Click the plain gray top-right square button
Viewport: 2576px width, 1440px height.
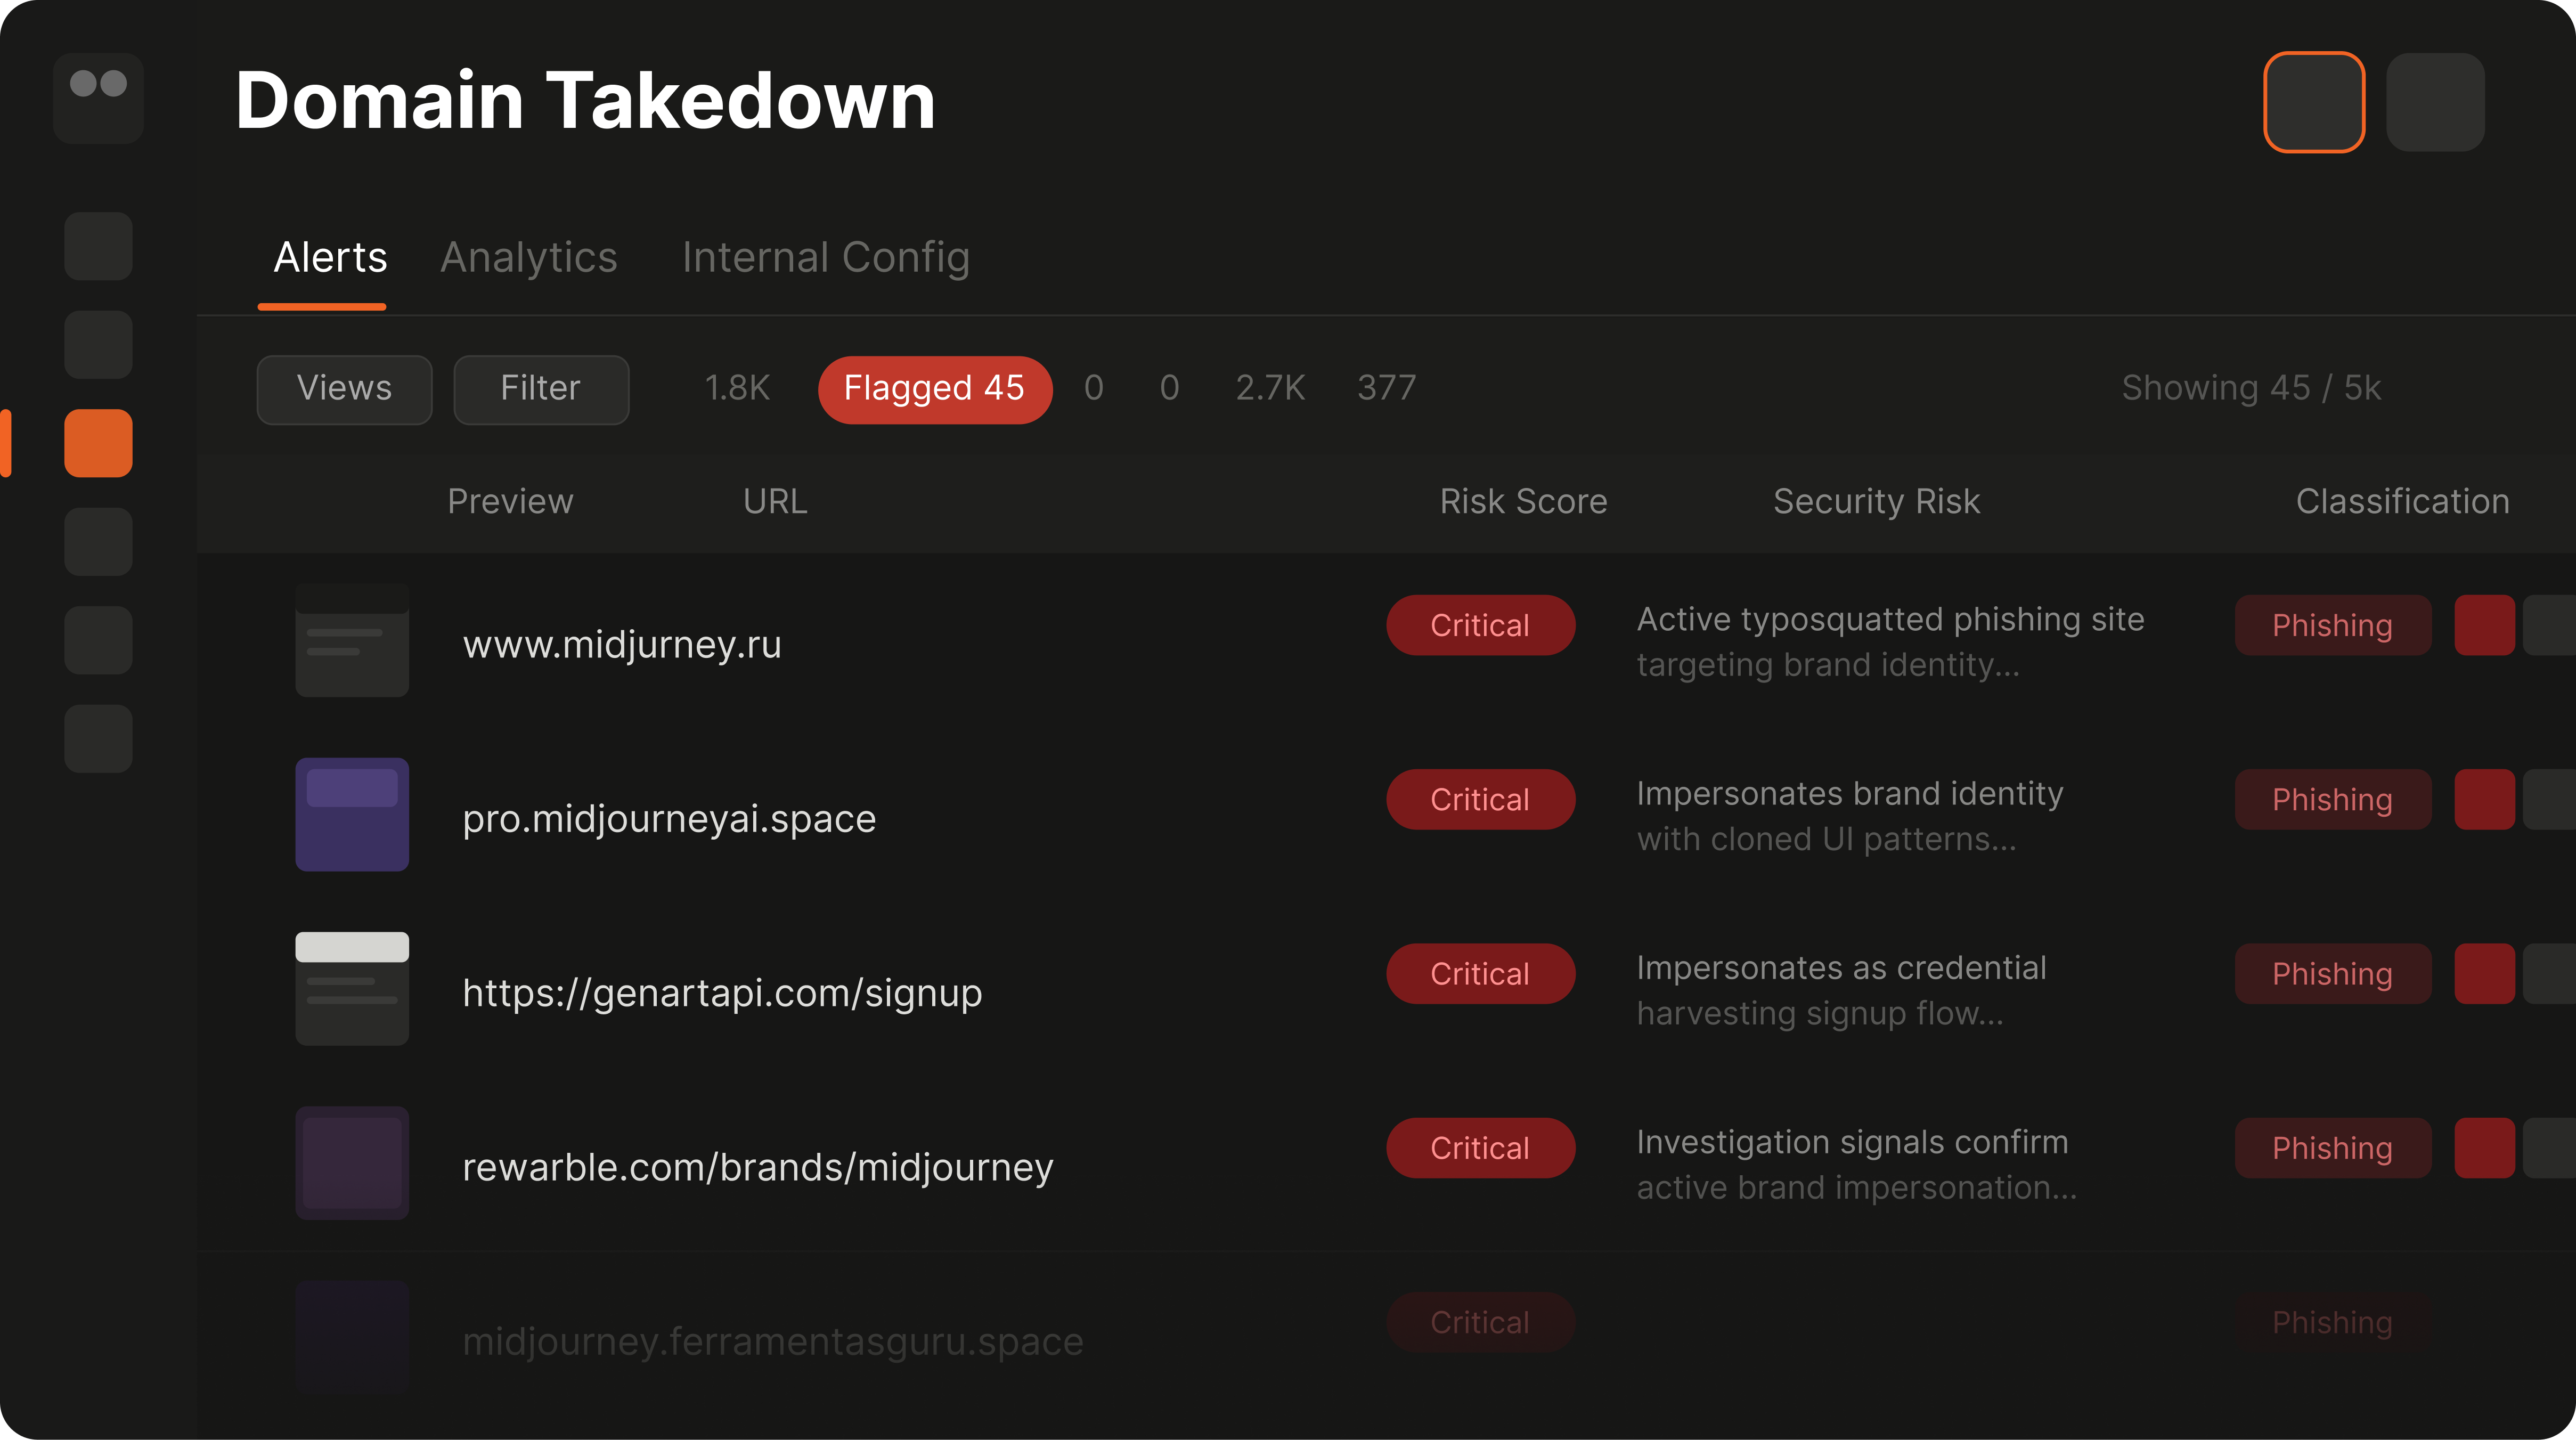pyautogui.click(x=2435, y=102)
